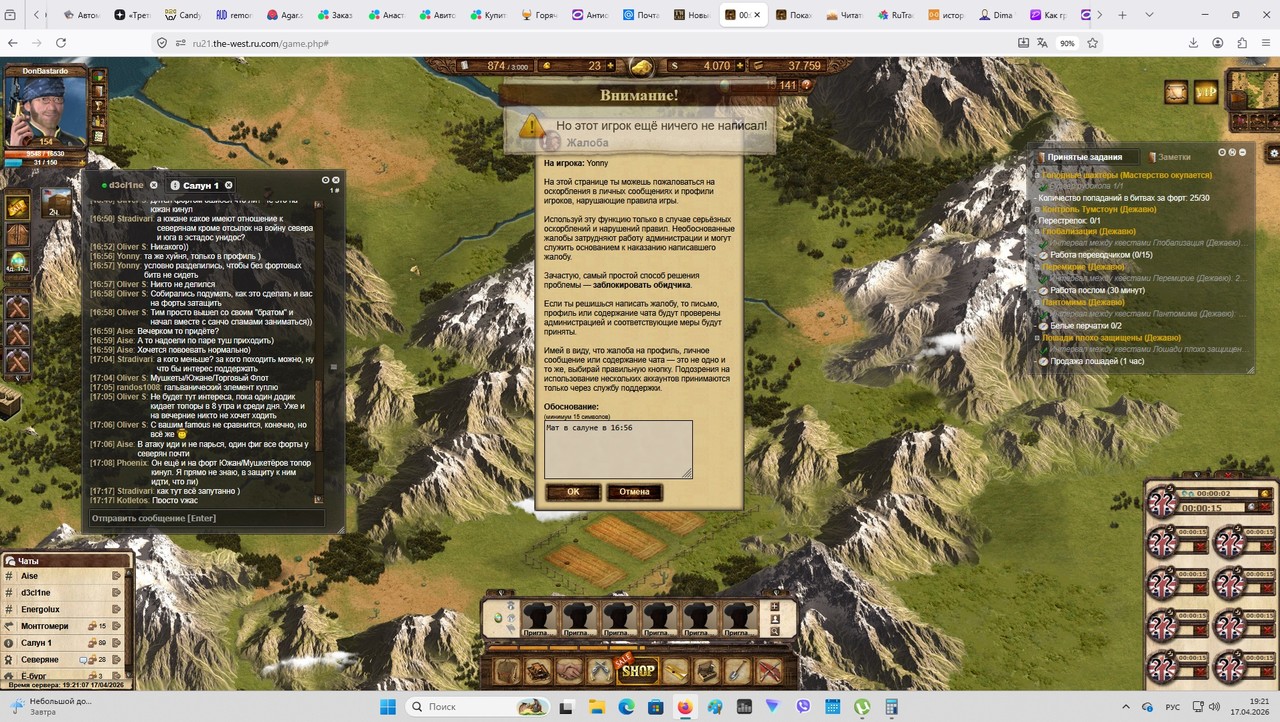Close the Салун 1 chat tab

[228, 185]
